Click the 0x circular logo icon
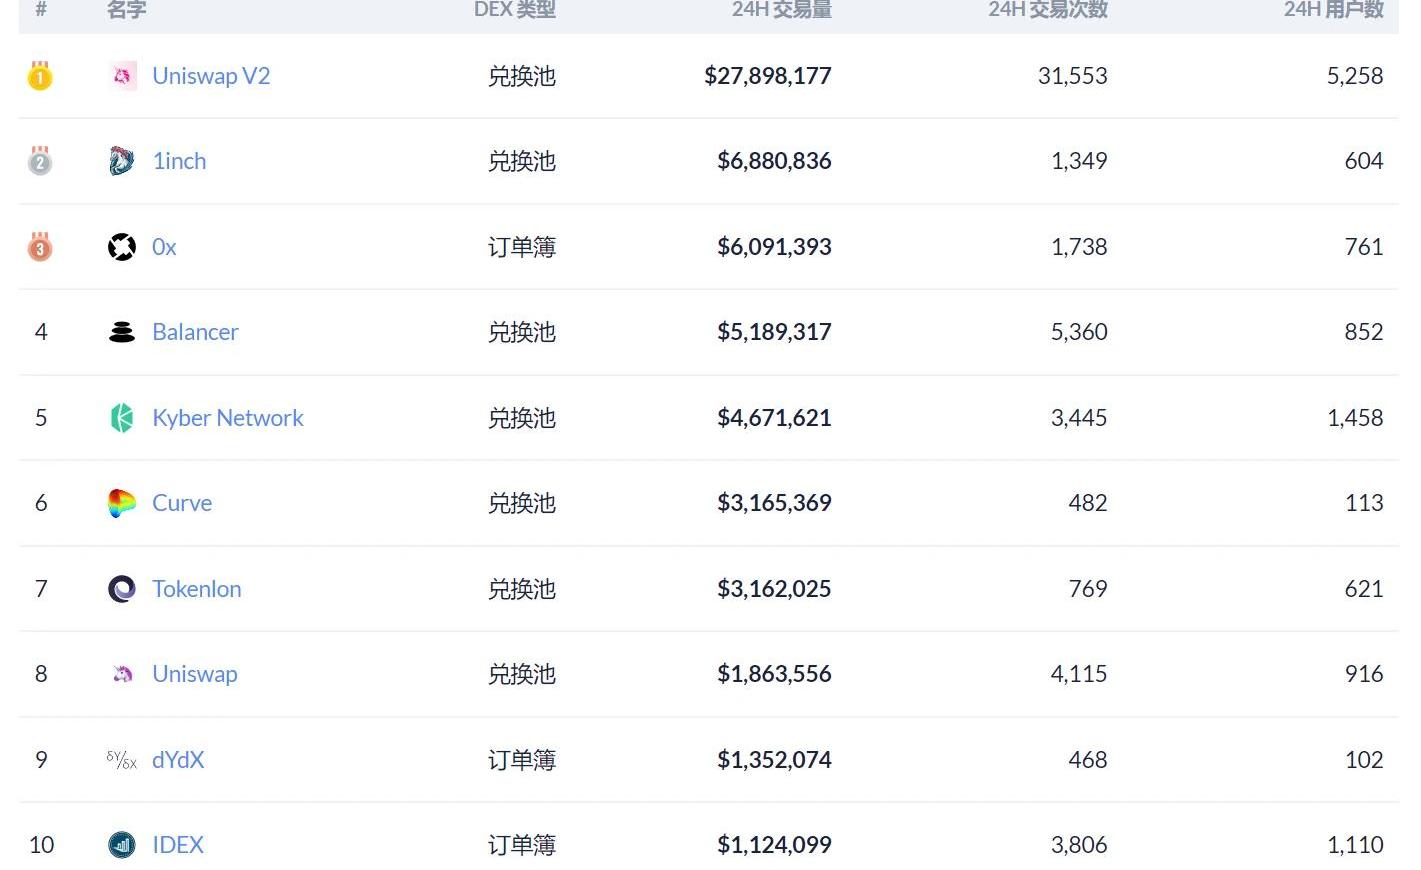1421x870 pixels. click(122, 247)
